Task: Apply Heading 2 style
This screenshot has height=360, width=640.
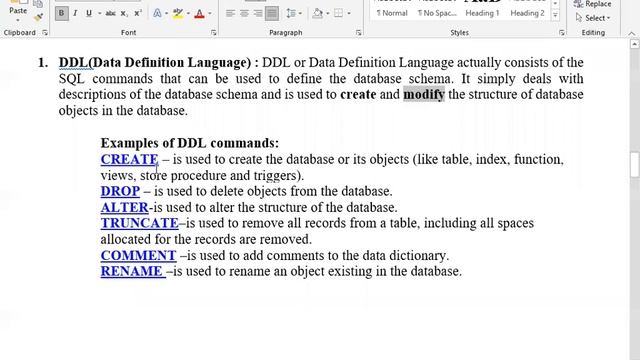Action: coord(527,13)
